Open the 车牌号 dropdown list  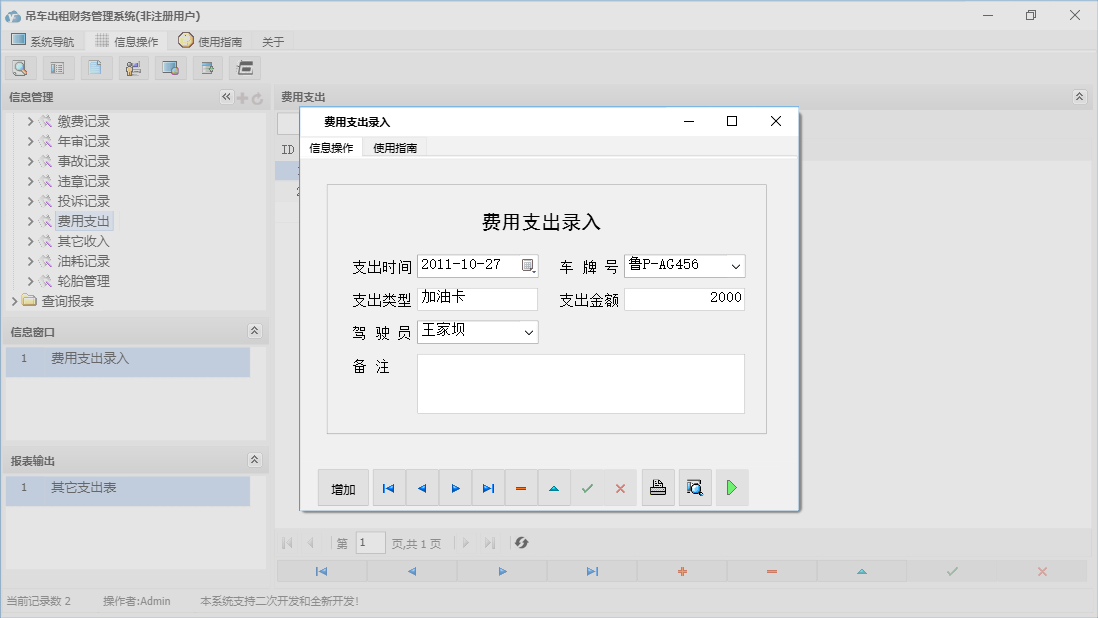click(x=736, y=266)
